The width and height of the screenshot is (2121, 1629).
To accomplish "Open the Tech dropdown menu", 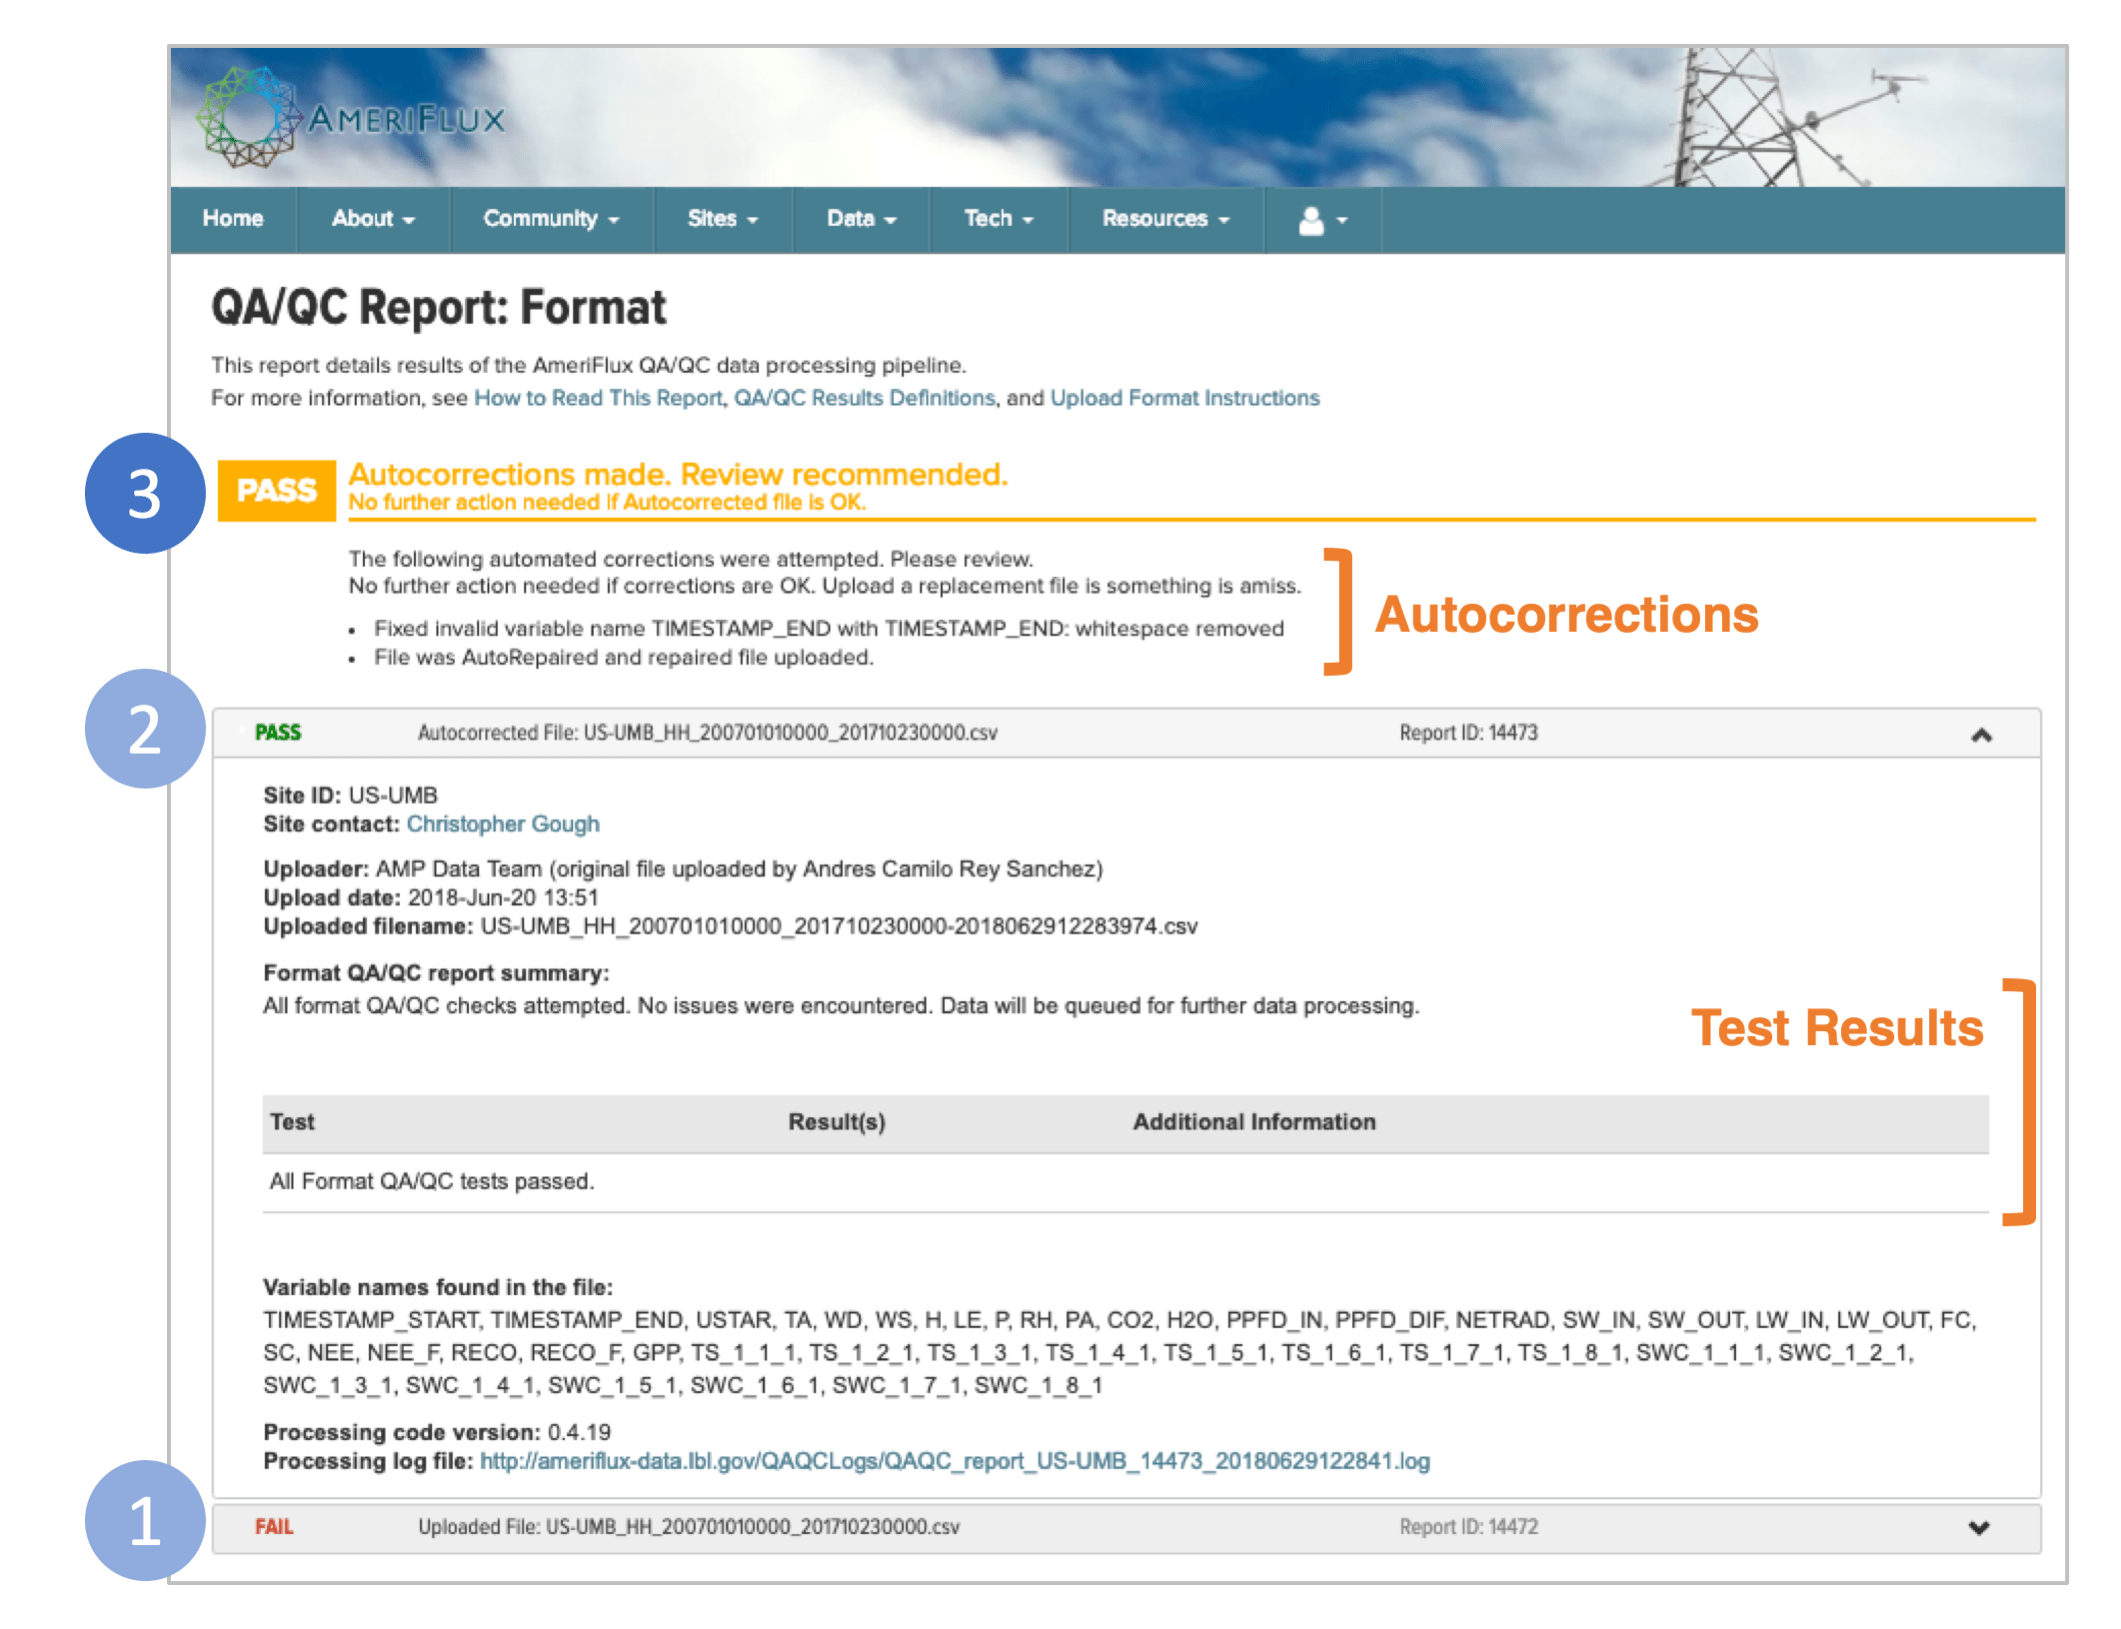I will click(x=997, y=219).
